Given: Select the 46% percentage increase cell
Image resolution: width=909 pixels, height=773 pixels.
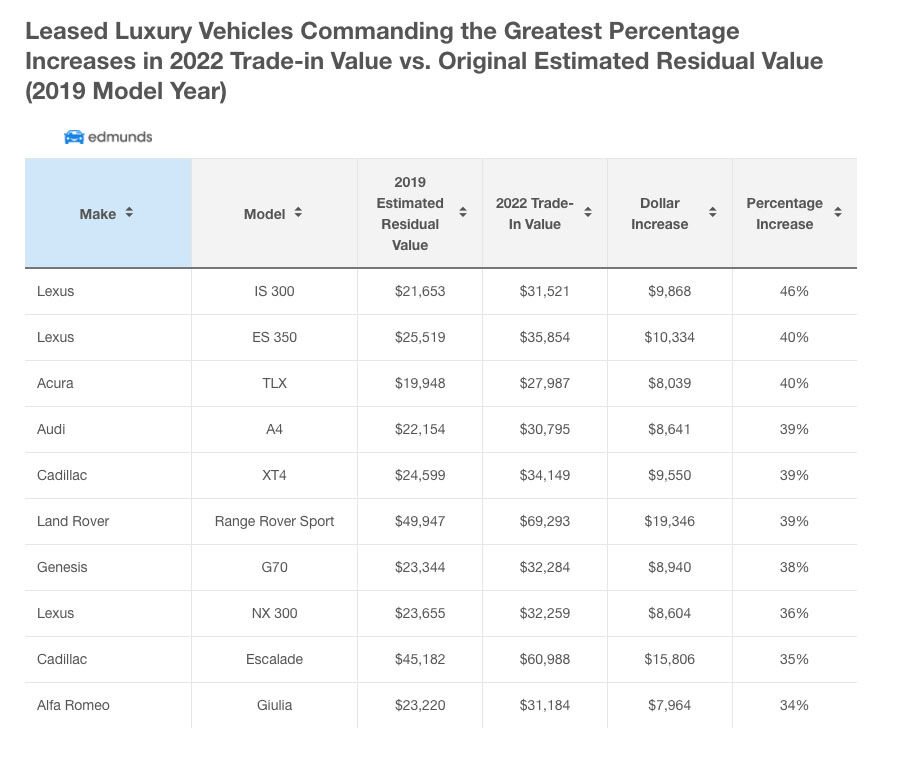Looking at the screenshot, I should tap(794, 291).
